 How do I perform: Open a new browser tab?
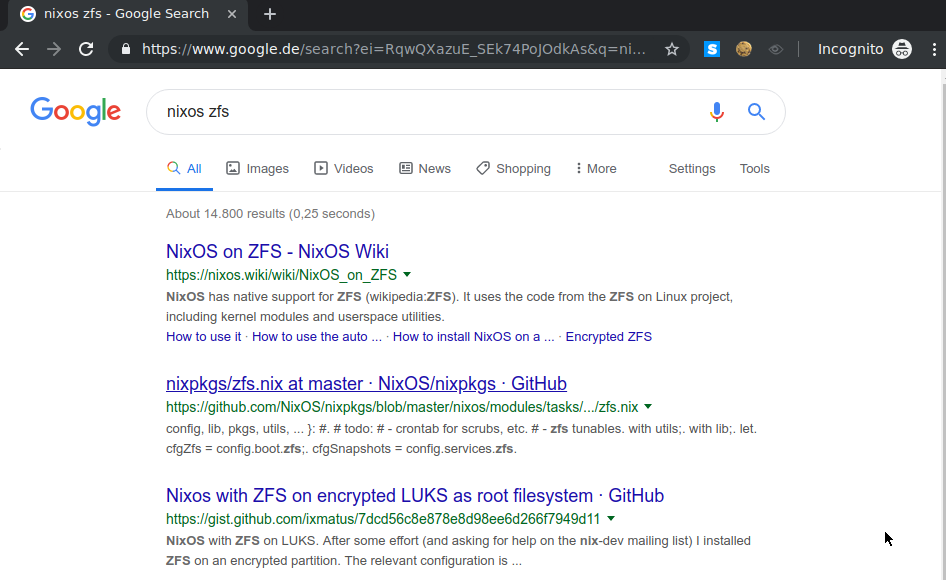click(270, 14)
